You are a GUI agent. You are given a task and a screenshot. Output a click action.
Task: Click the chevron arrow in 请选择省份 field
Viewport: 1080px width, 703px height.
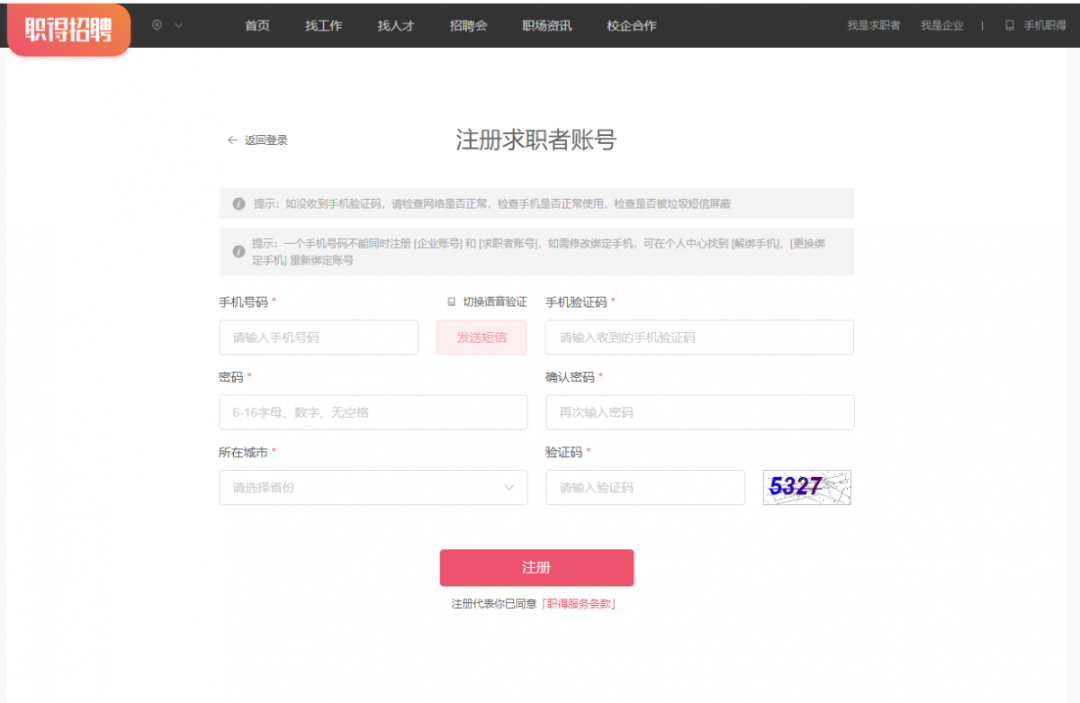click(509, 488)
